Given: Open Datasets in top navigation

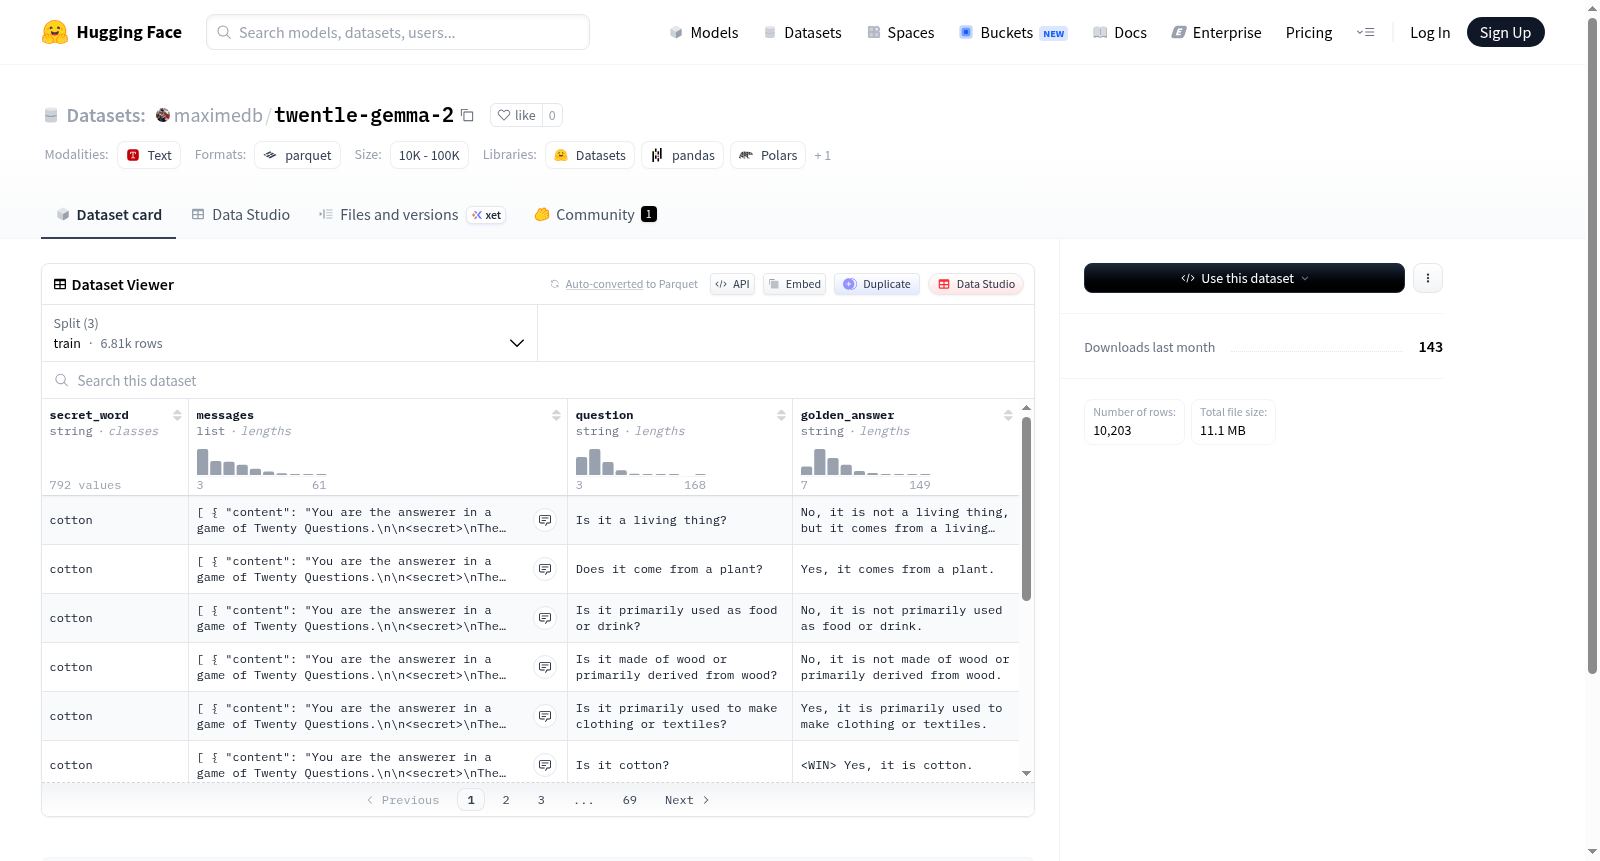Looking at the screenshot, I should [x=803, y=32].
